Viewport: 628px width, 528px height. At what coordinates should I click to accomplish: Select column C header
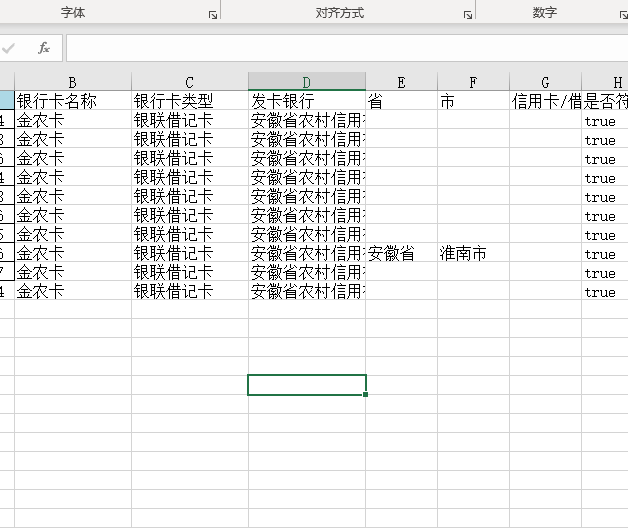(x=190, y=82)
